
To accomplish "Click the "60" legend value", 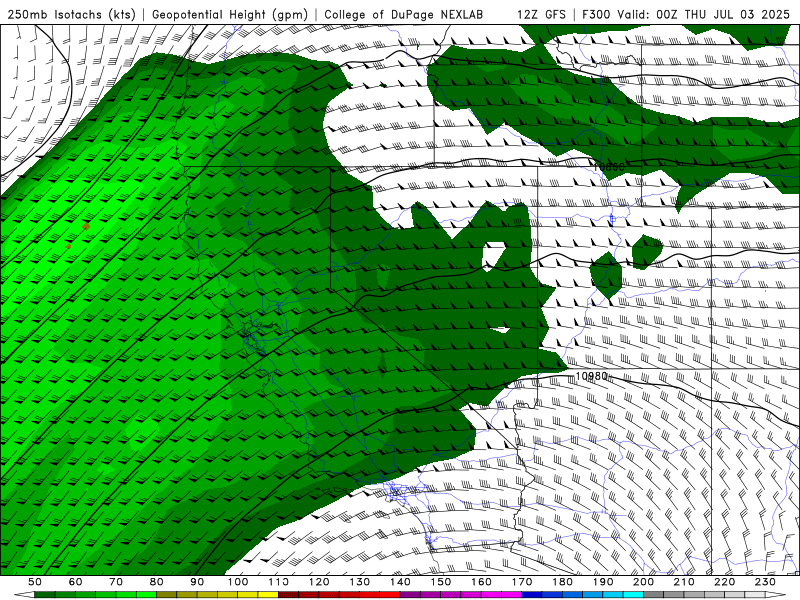I will pyautogui.click(x=75, y=582).
